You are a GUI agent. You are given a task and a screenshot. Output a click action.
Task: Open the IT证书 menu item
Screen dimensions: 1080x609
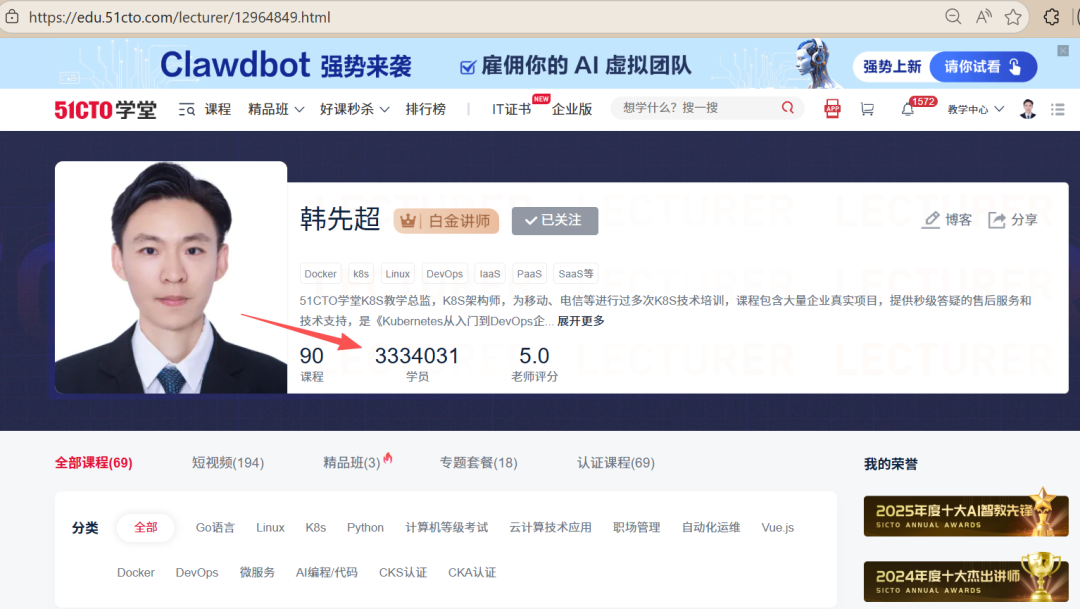point(512,110)
